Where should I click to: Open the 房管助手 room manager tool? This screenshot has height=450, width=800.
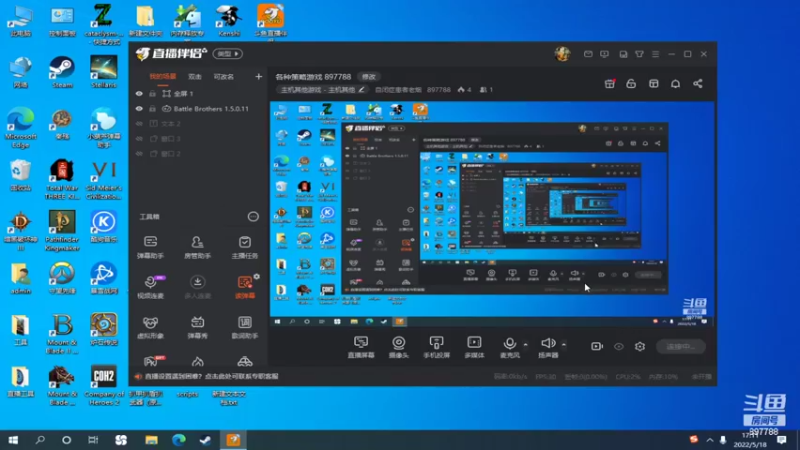[197, 247]
